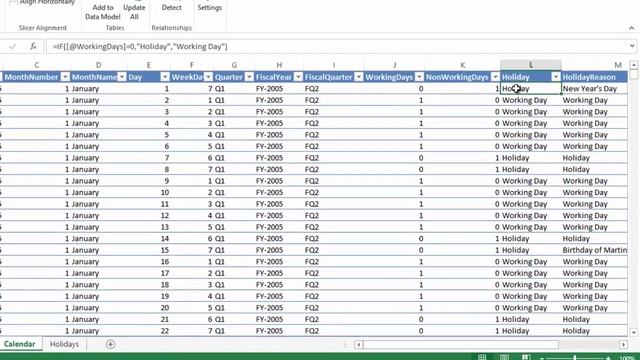This screenshot has height=360, width=640.
Task: Select Holiday cell in Day 1 row
Action: (x=531, y=89)
